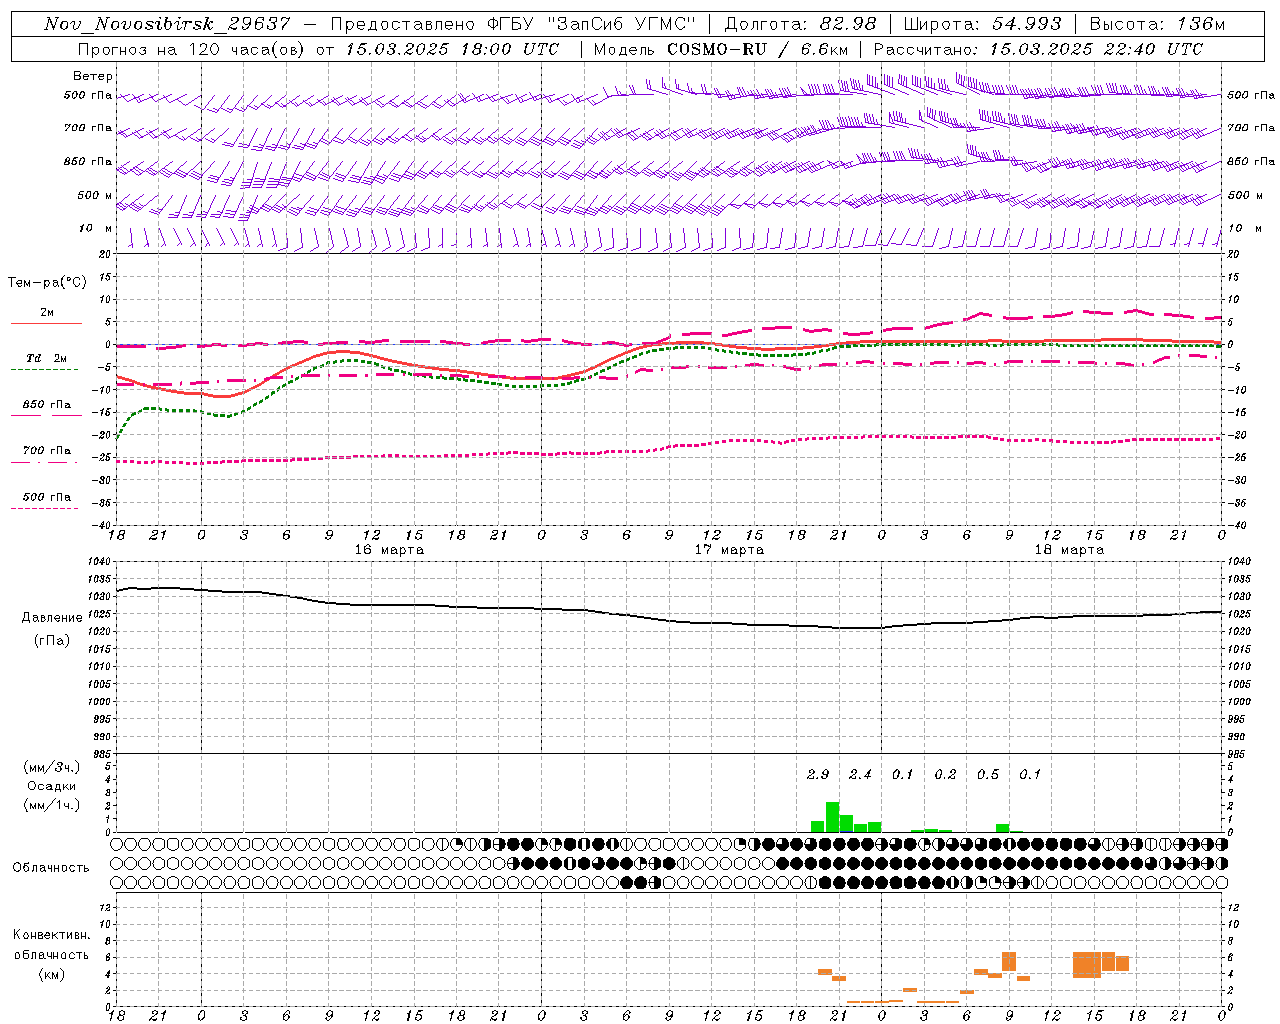Select the latitude value "Широта: 54.993"
Viewport: 1280px width, 1024px height.
pos(982,23)
